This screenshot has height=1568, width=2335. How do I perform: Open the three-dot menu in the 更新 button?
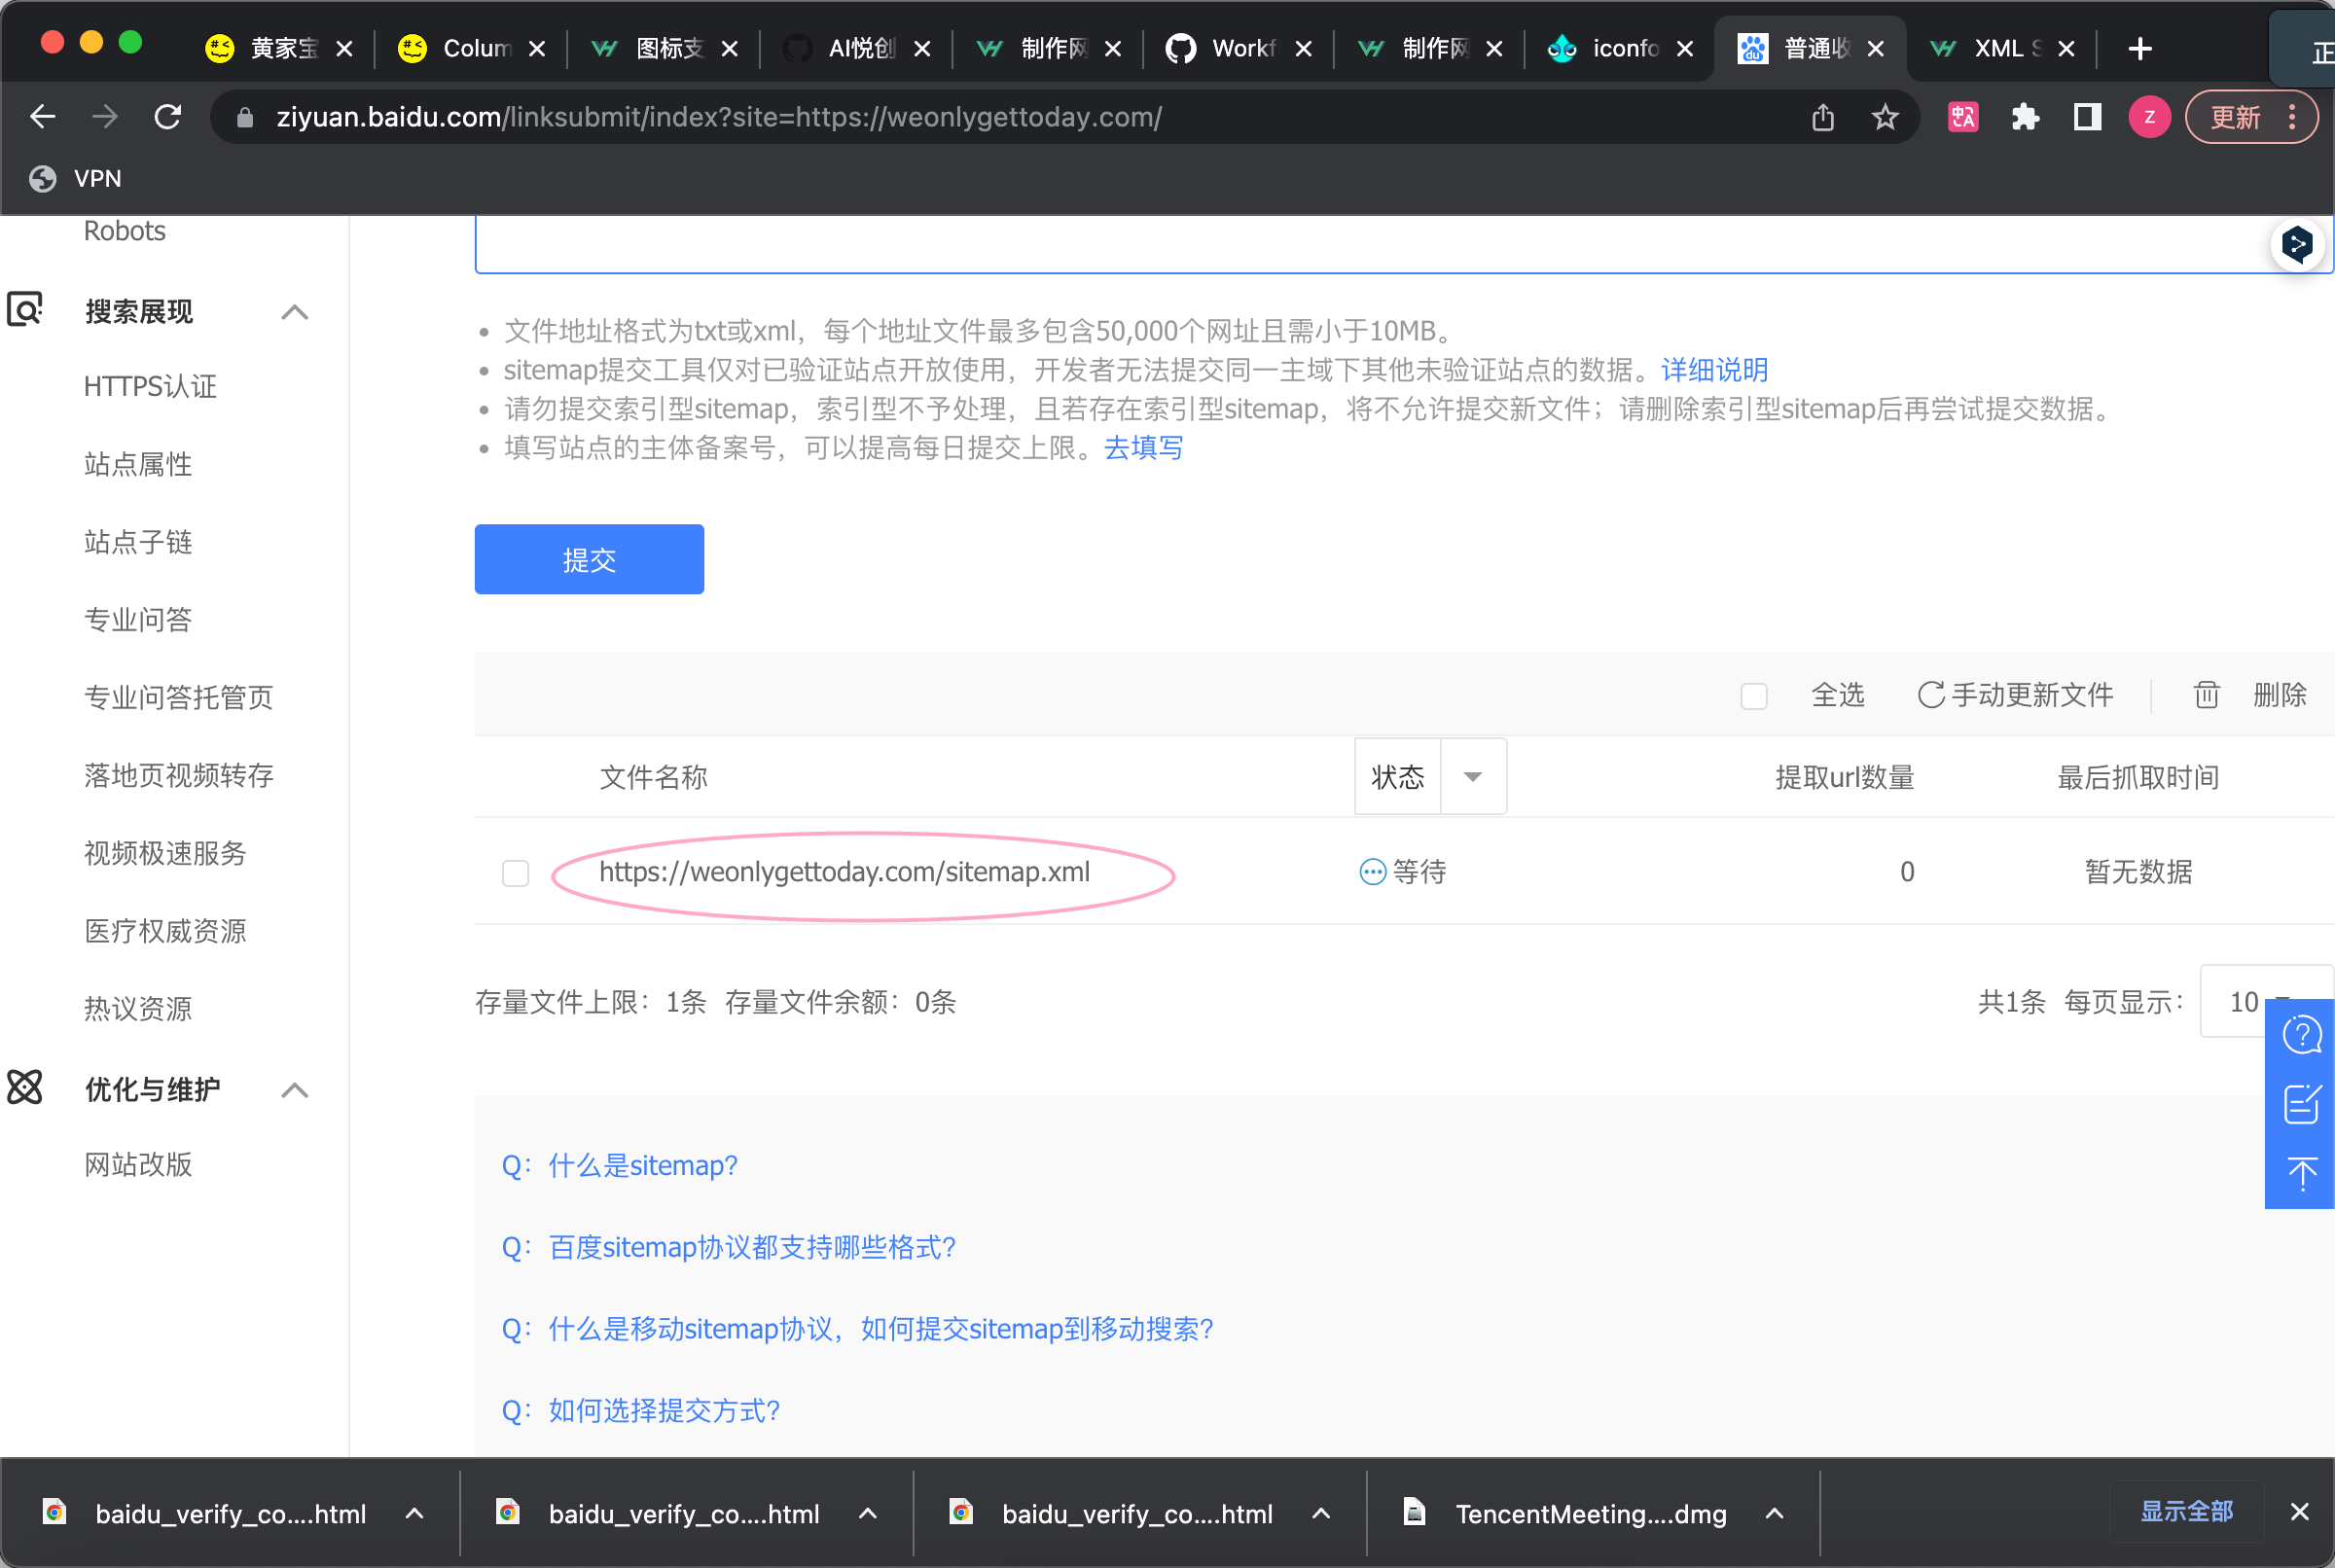pyautogui.click(x=2292, y=117)
